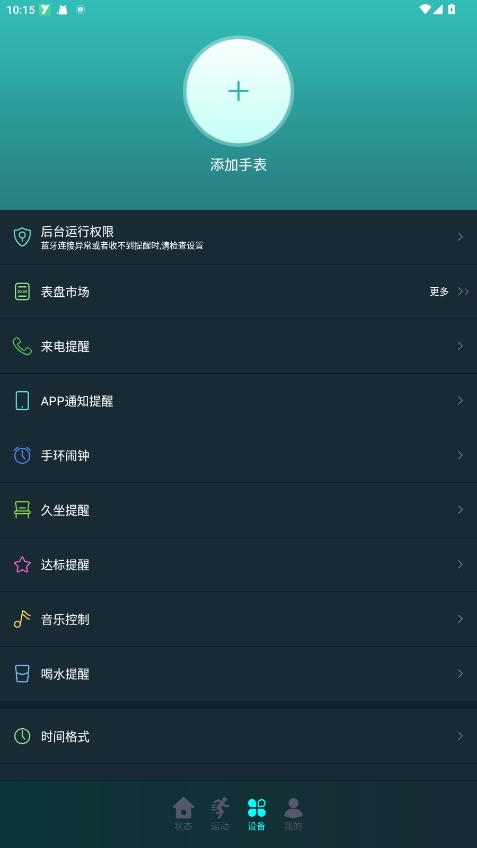Switch to the 状态 home tab
Viewport: 477px width, 848px height.
point(183,814)
